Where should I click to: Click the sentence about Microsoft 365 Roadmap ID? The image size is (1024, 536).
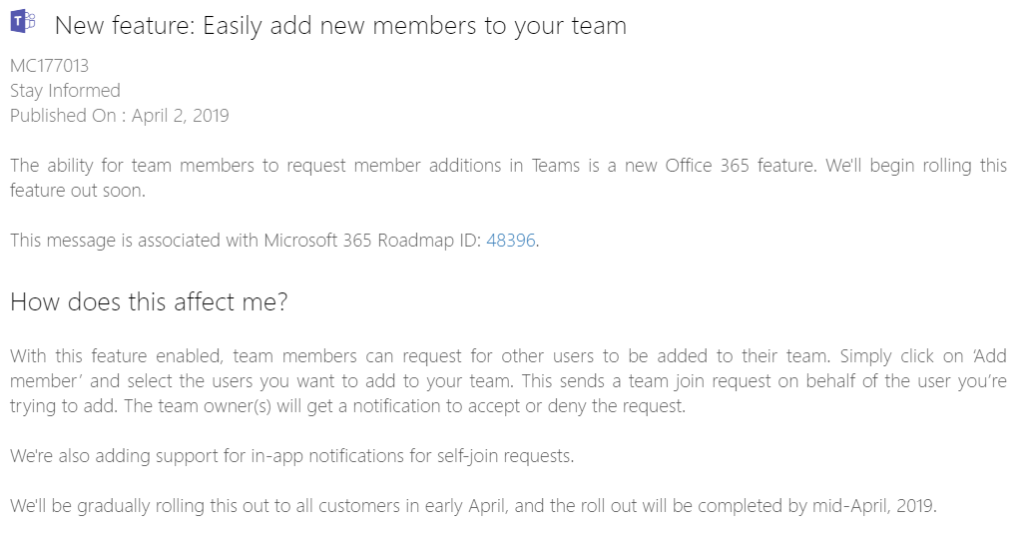click(x=274, y=240)
